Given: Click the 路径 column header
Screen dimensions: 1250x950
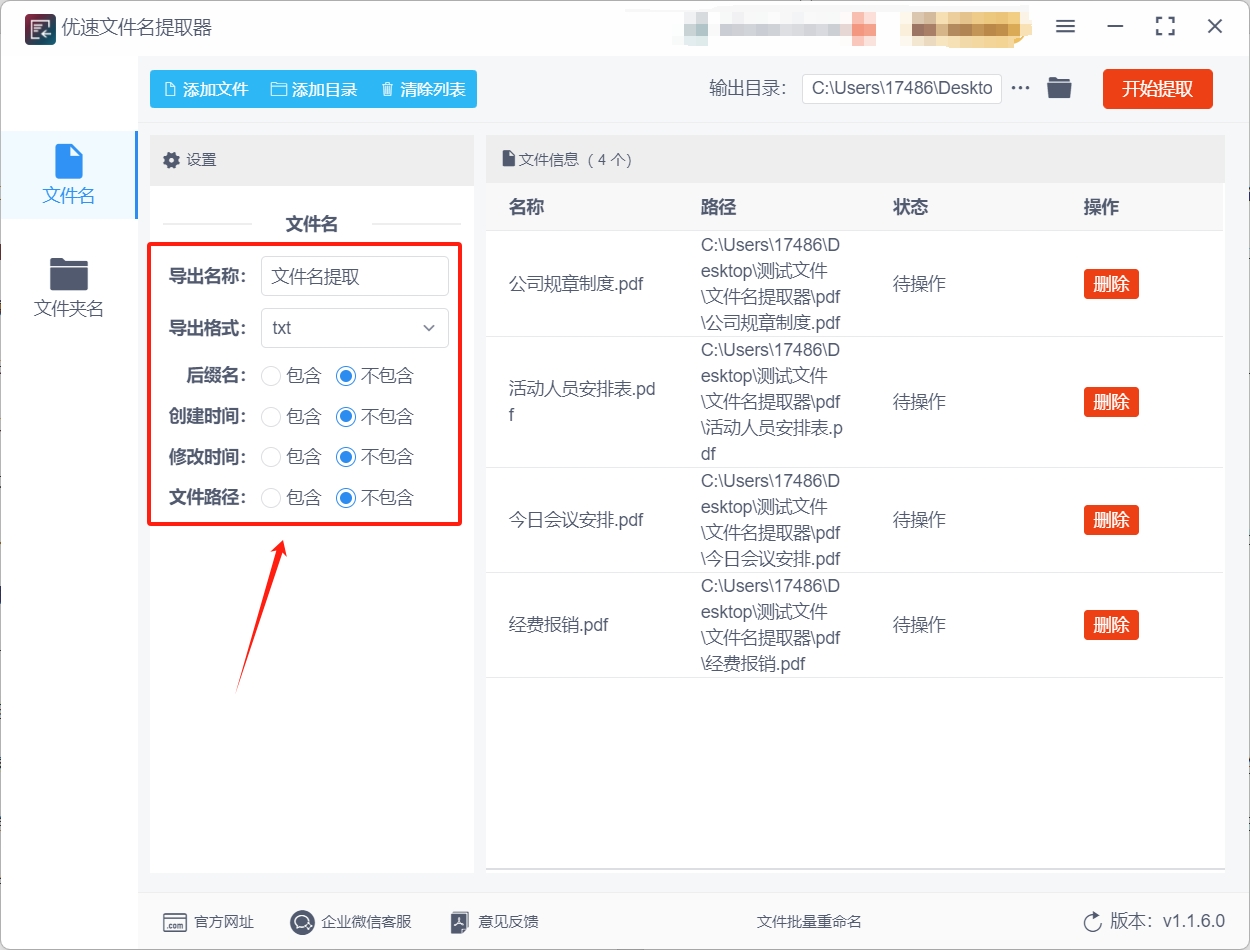Looking at the screenshot, I should click(x=718, y=207).
